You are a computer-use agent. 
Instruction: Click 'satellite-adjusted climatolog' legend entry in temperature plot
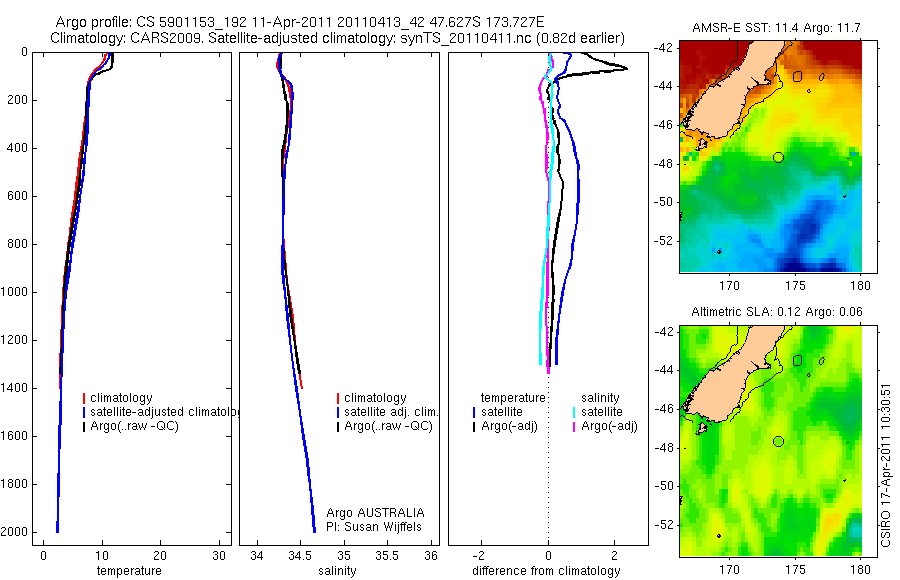tap(164, 412)
